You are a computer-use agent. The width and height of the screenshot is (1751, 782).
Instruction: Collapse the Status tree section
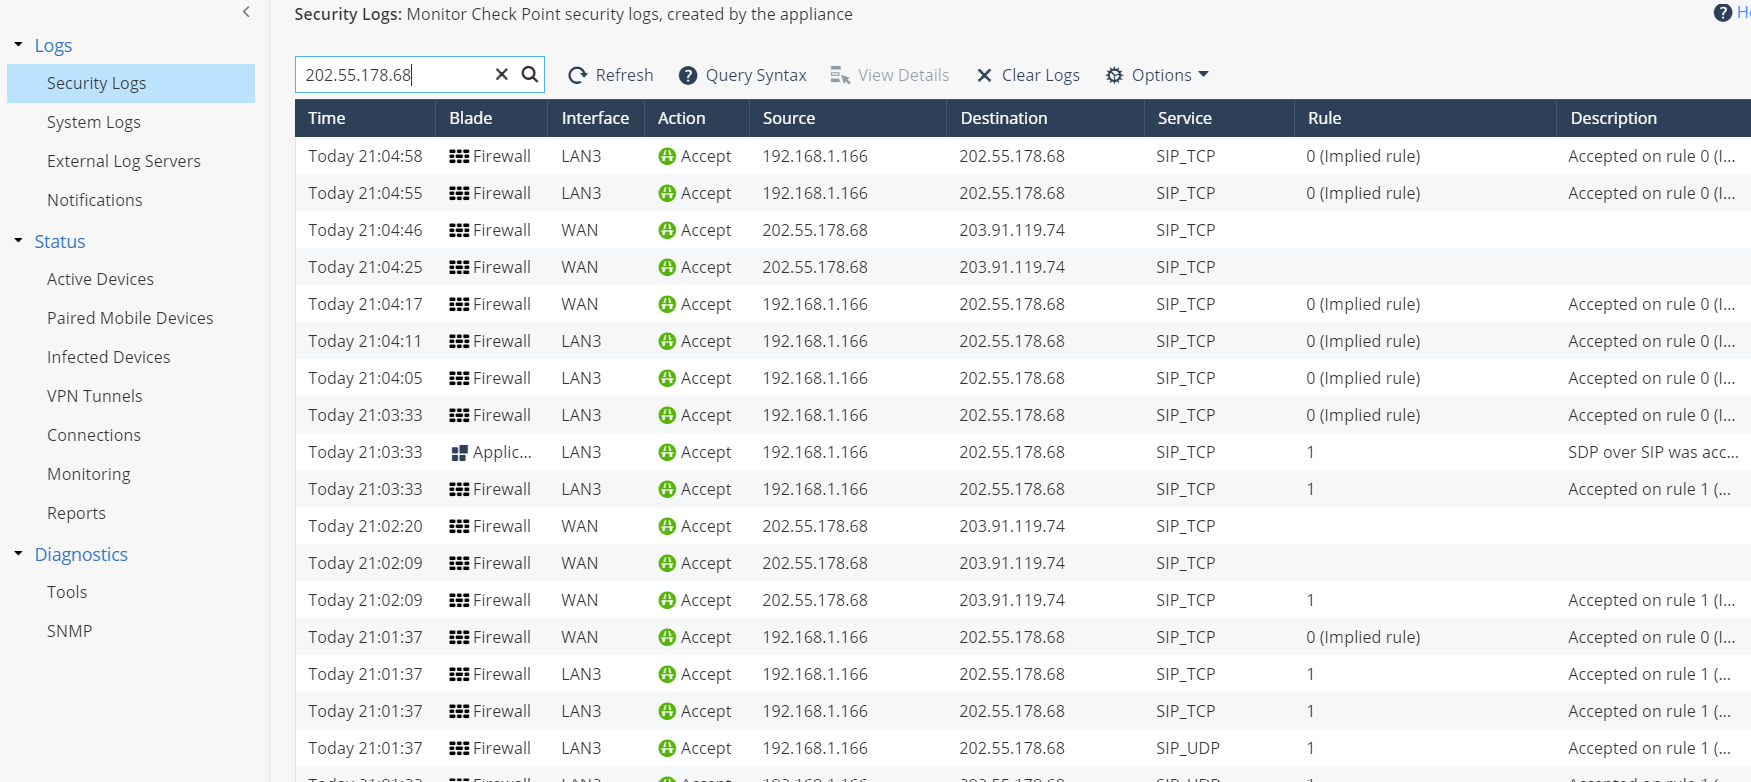[x=18, y=241]
